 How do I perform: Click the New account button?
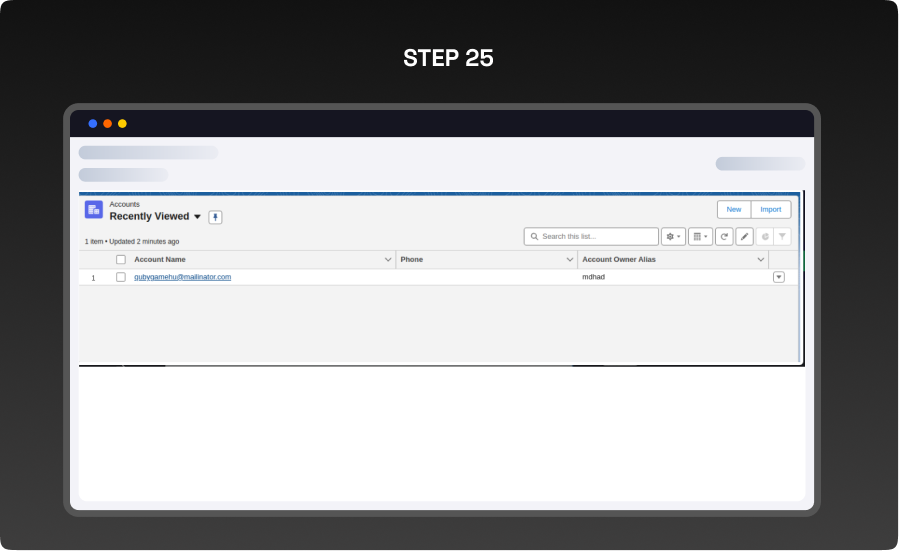coord(734,210)
